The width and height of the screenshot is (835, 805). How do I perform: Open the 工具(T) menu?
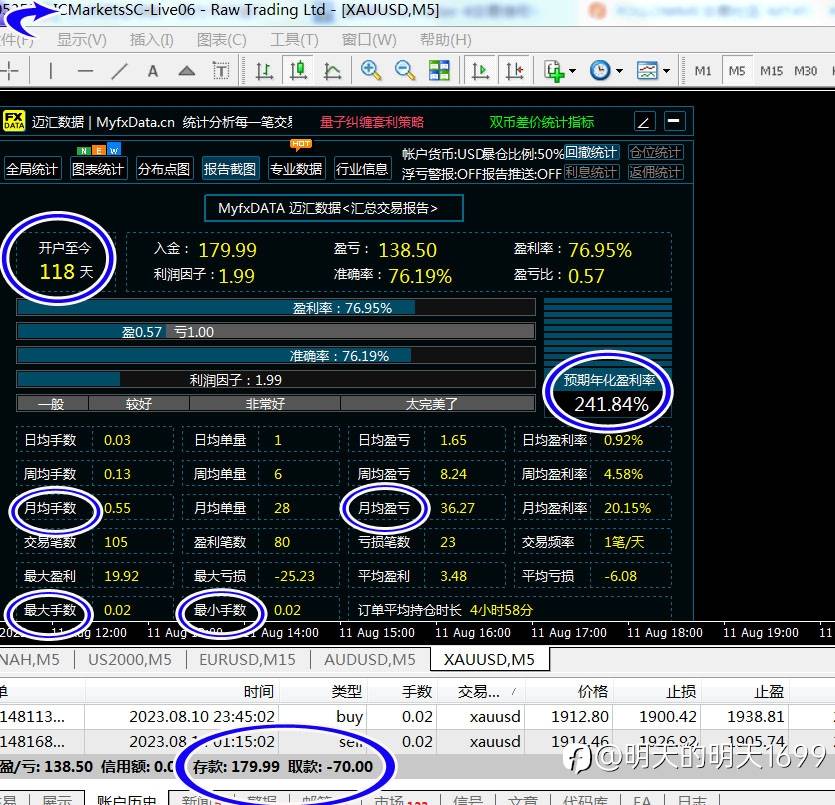294,40
